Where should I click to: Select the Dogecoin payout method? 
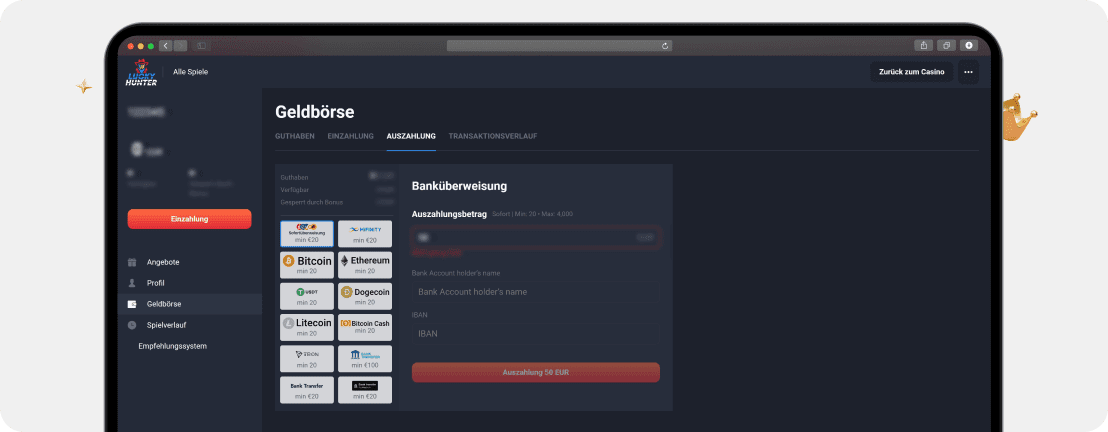(x=365, y=296)
